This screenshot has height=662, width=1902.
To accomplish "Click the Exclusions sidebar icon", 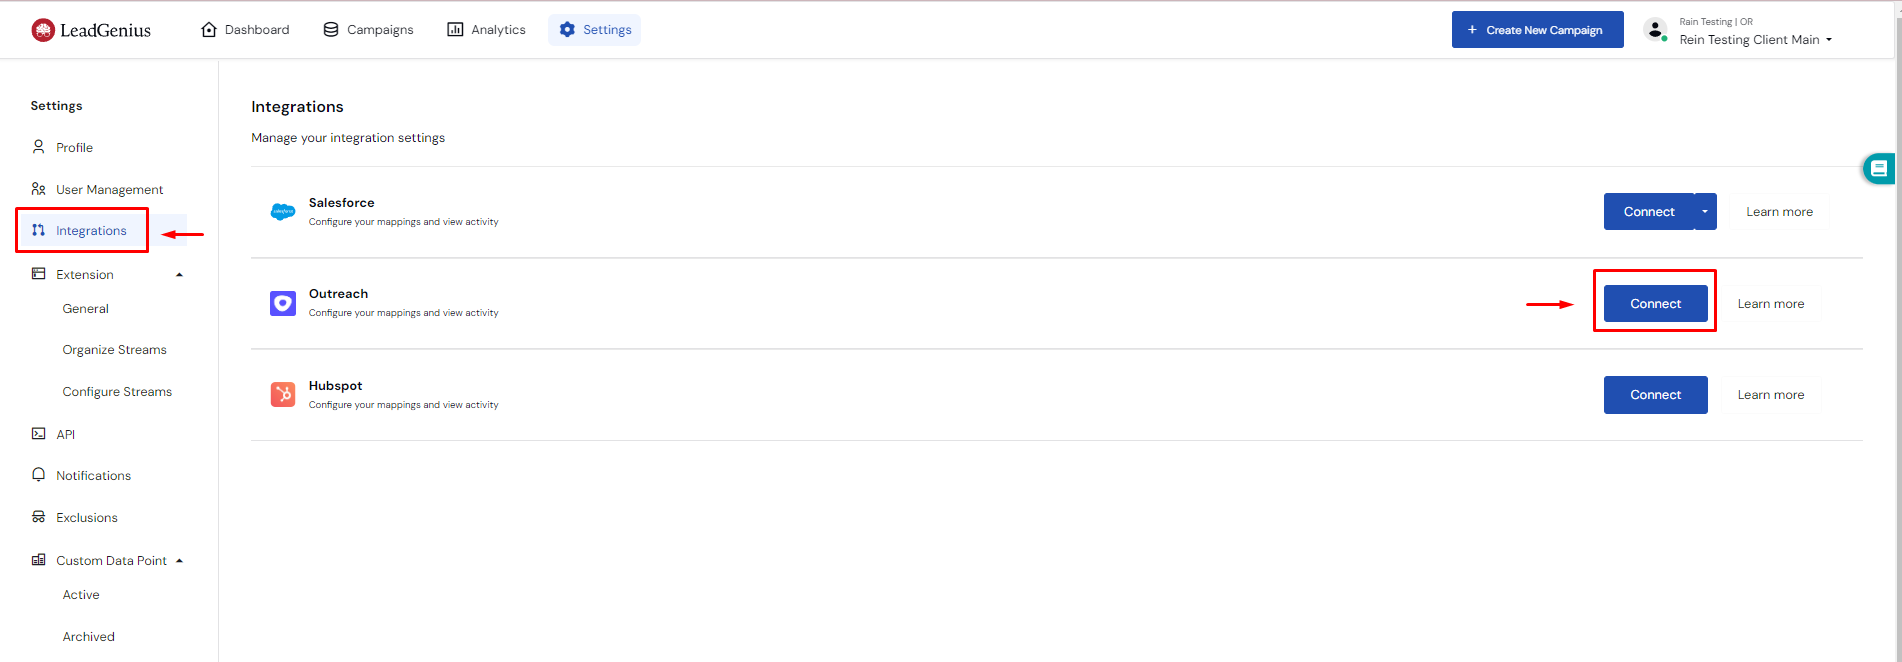I will click(x=39, y=517).
